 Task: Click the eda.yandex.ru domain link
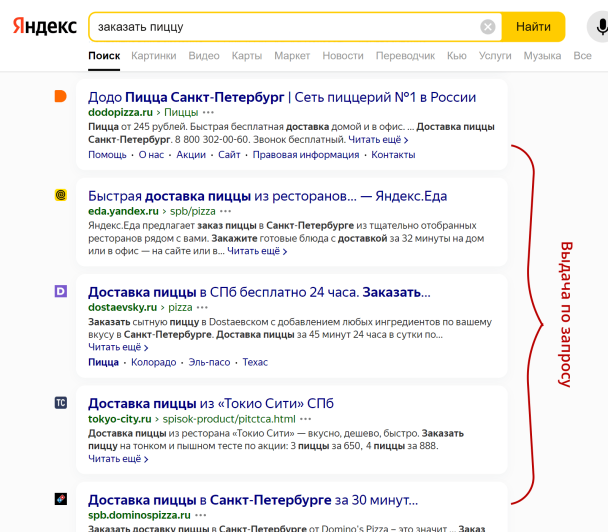pyautogui.click(x=123, y=211)
